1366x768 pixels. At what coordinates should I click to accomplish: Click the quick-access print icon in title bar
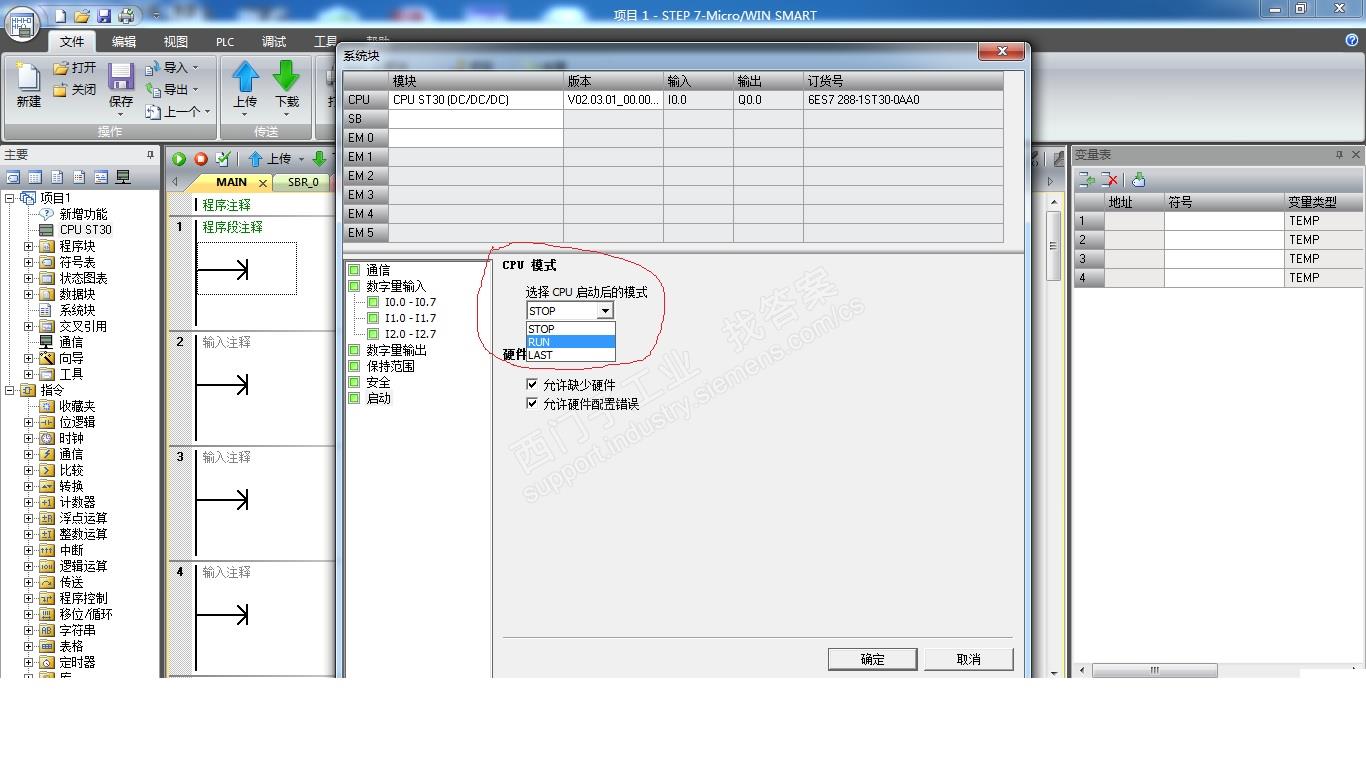[x=126, y=16]
